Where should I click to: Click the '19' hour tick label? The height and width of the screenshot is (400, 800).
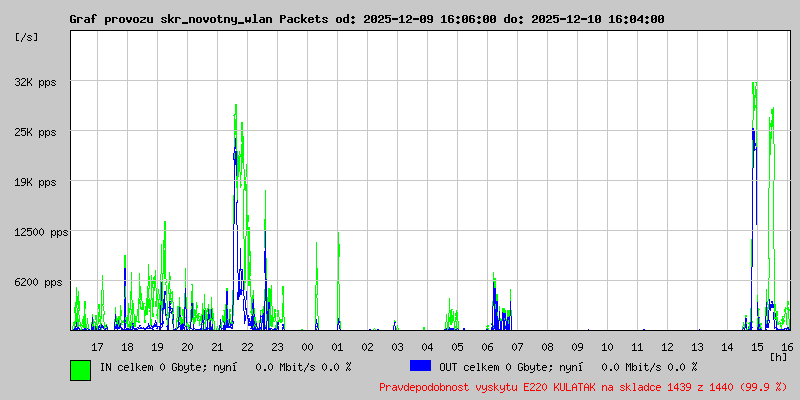click(x=157, y=347)
